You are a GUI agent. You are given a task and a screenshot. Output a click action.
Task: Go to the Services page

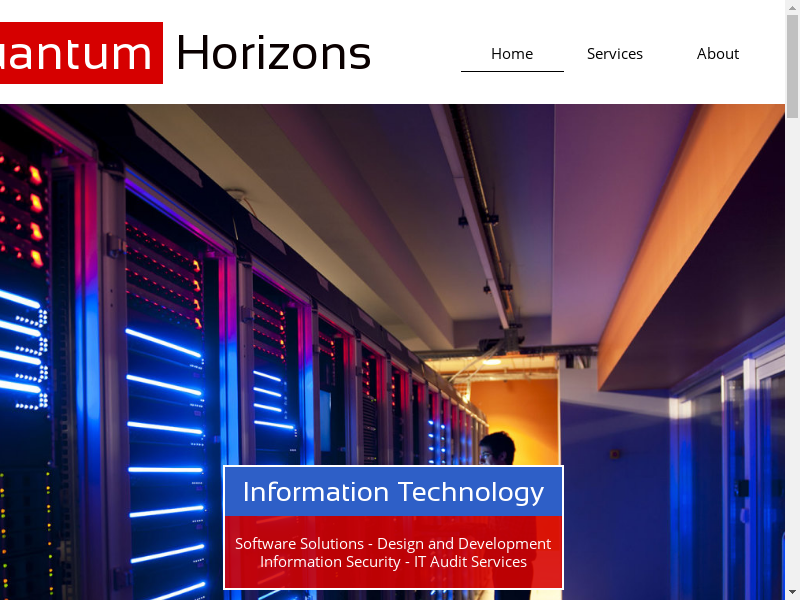tap(614, 54)
